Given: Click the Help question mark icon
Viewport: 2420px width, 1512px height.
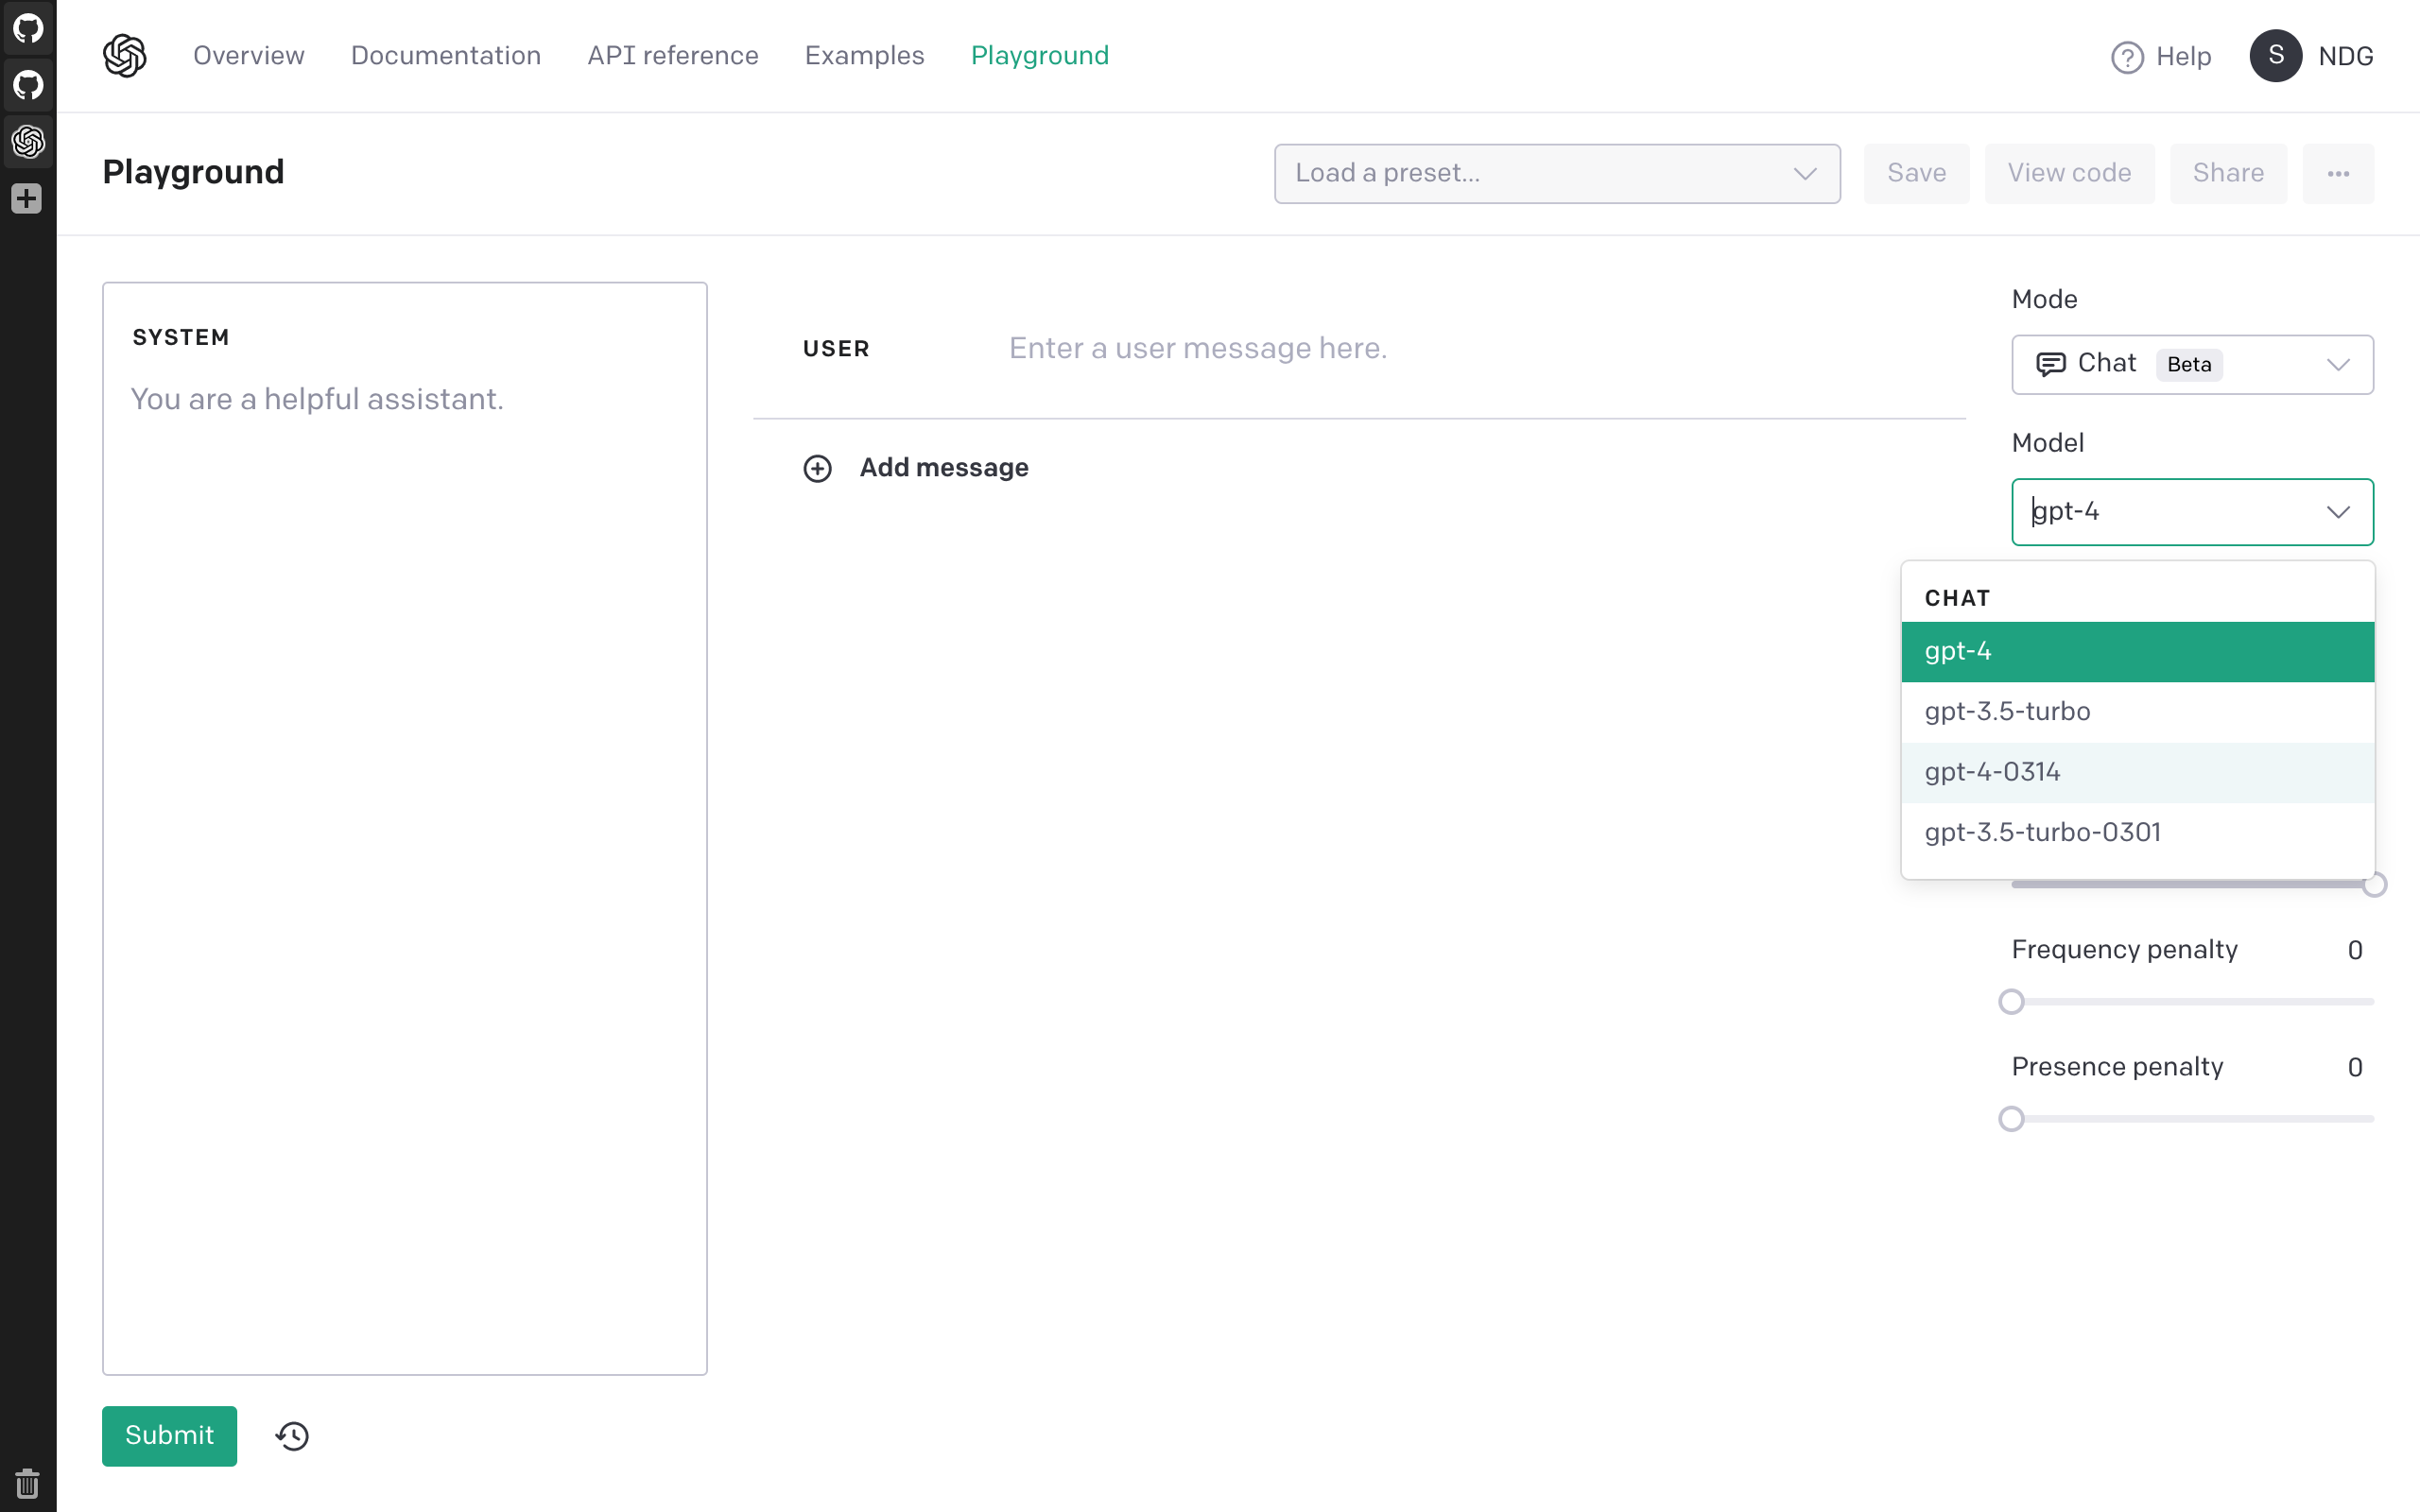Looking at the screenshot, I should (2127, 57).
